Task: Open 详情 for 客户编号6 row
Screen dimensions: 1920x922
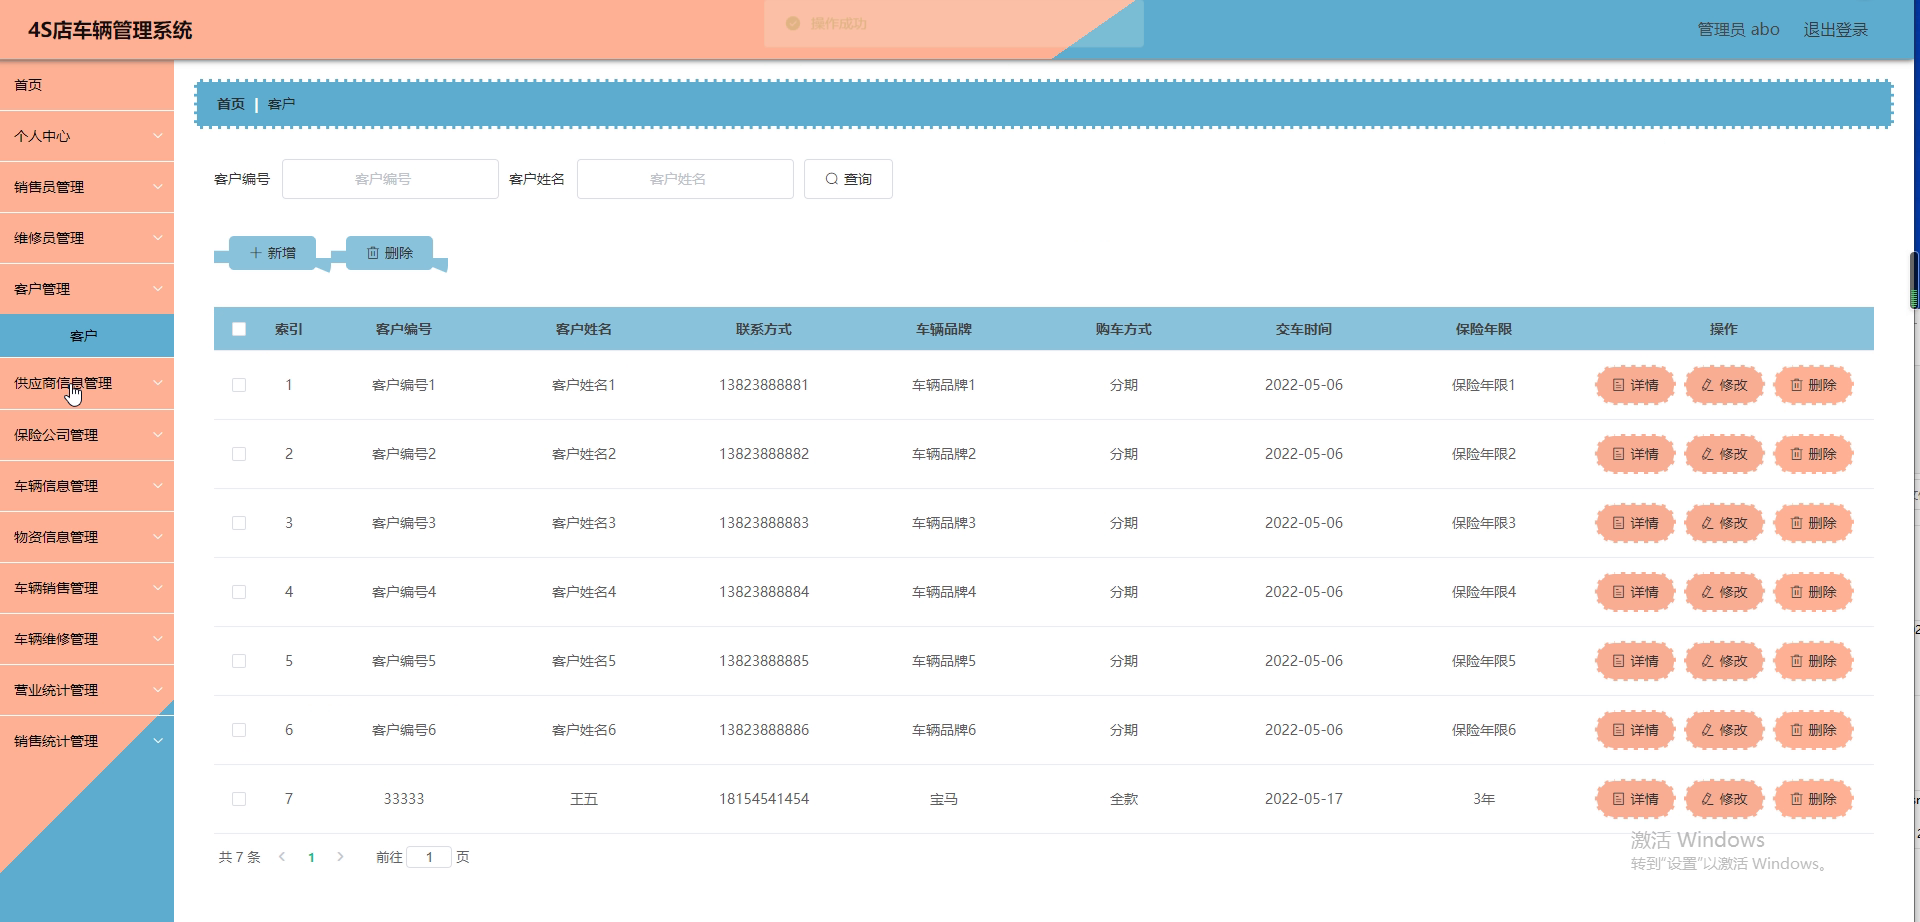Action: click(x=1635, y=730)
